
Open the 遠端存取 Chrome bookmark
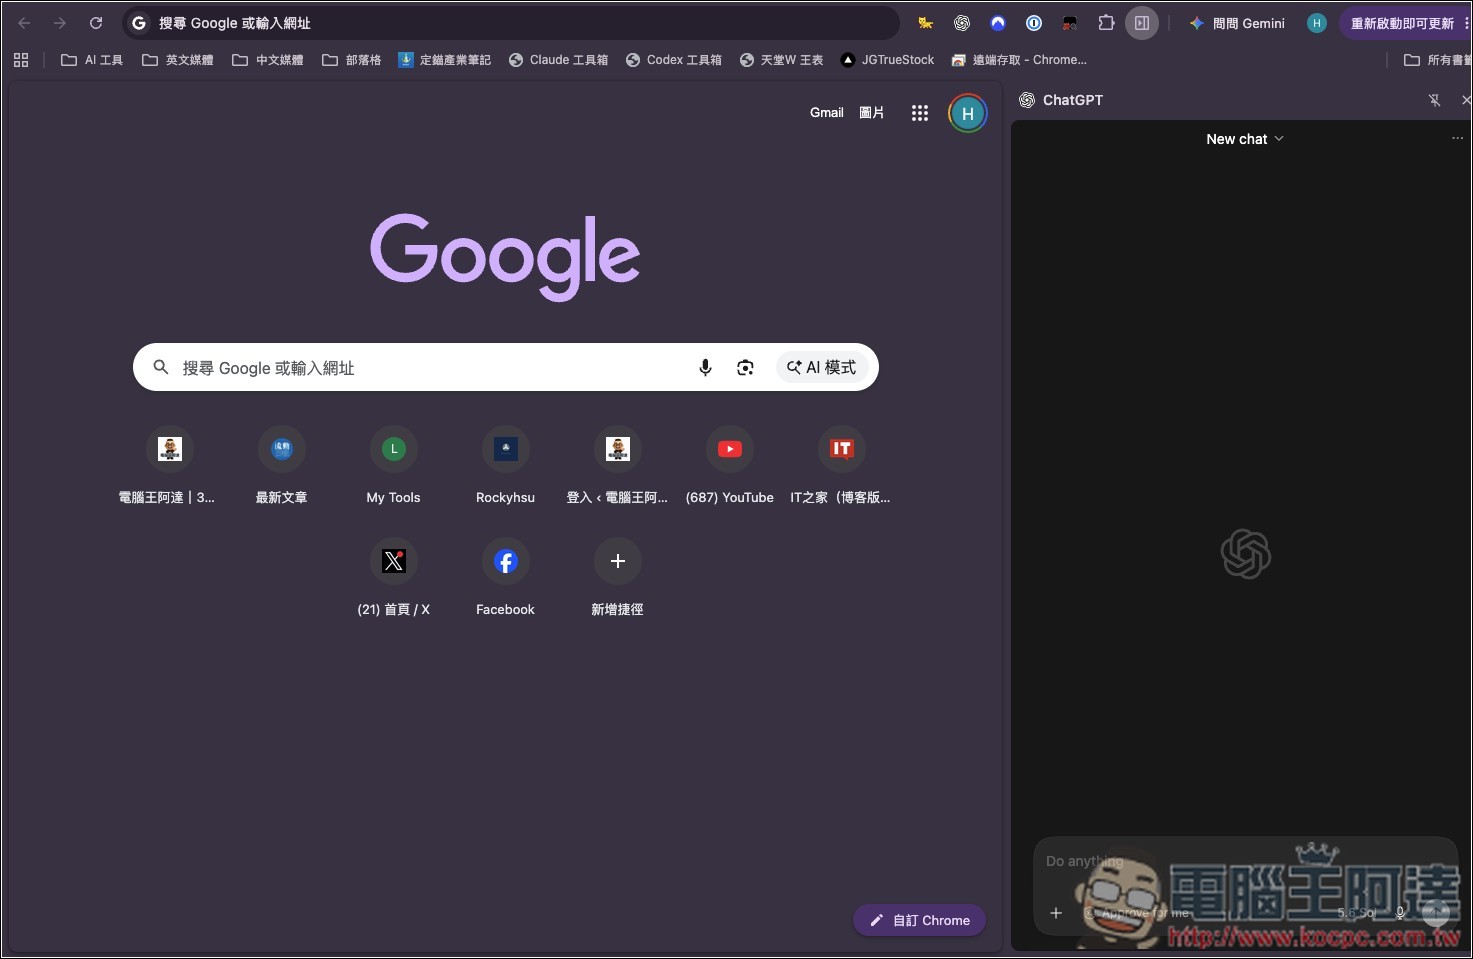pyautogui.click(x=1019, y=60)
